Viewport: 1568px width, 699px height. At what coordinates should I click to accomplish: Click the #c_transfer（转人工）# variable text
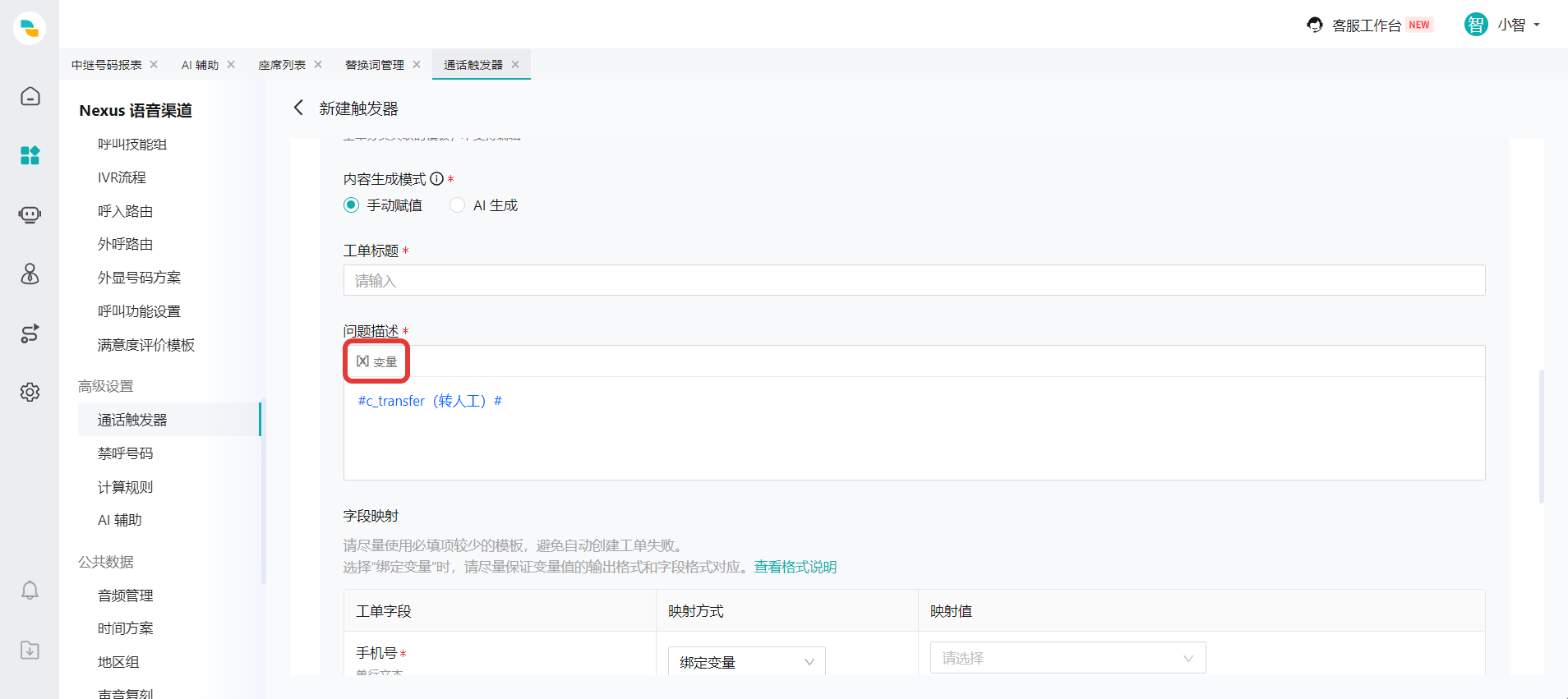(x=429, y=401)
